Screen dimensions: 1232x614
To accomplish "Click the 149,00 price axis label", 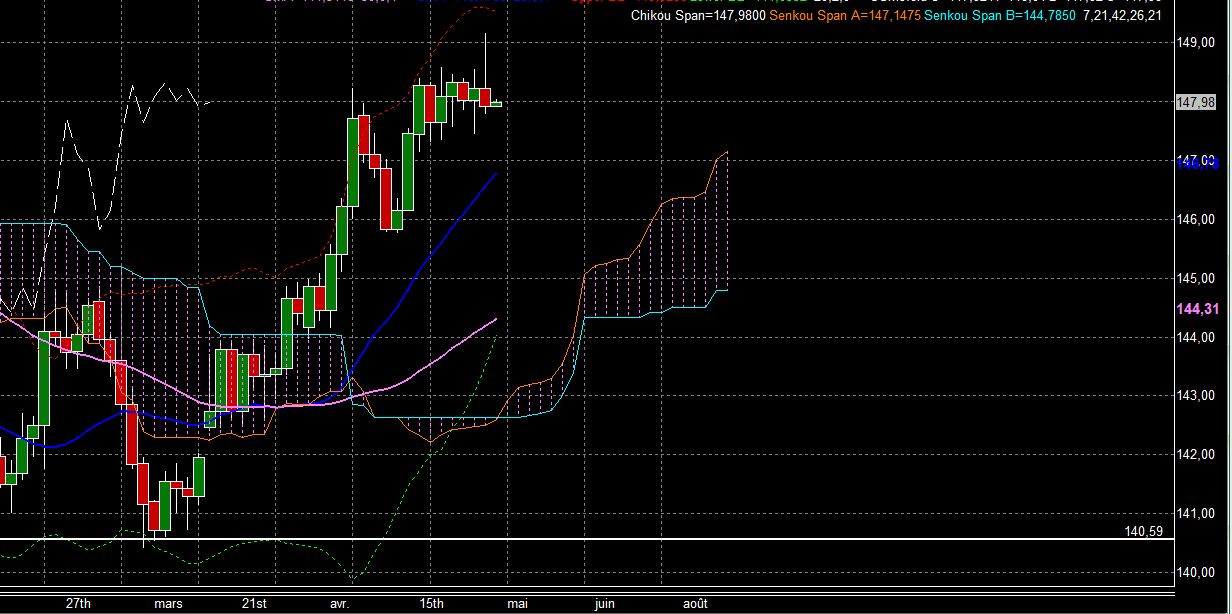I will [1196, 43].
